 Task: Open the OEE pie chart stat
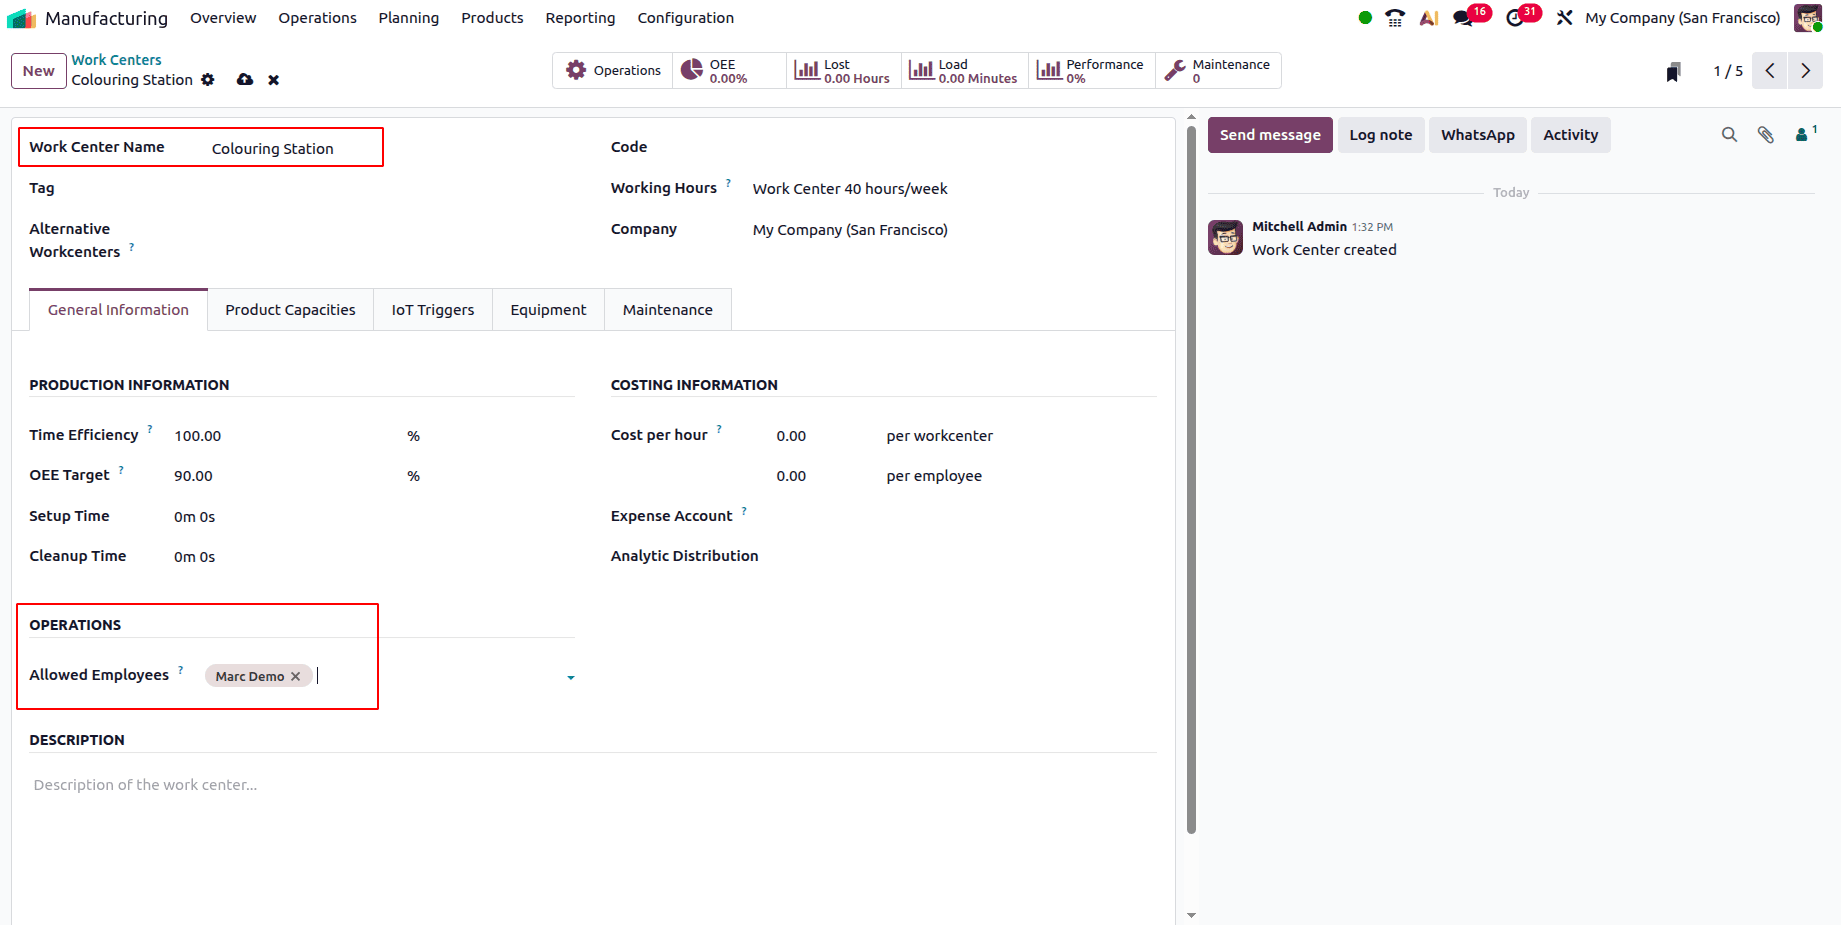pyautogui.click(x=729, y=71)
